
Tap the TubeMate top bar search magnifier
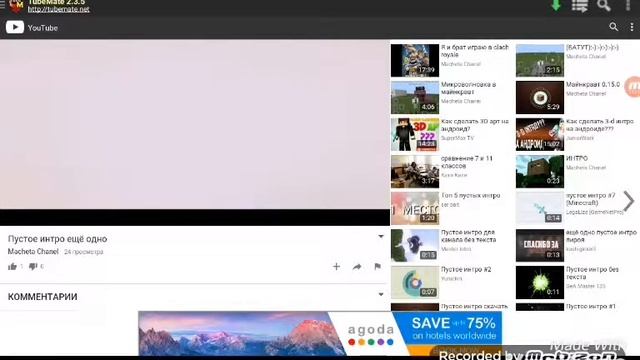(604, 5)
